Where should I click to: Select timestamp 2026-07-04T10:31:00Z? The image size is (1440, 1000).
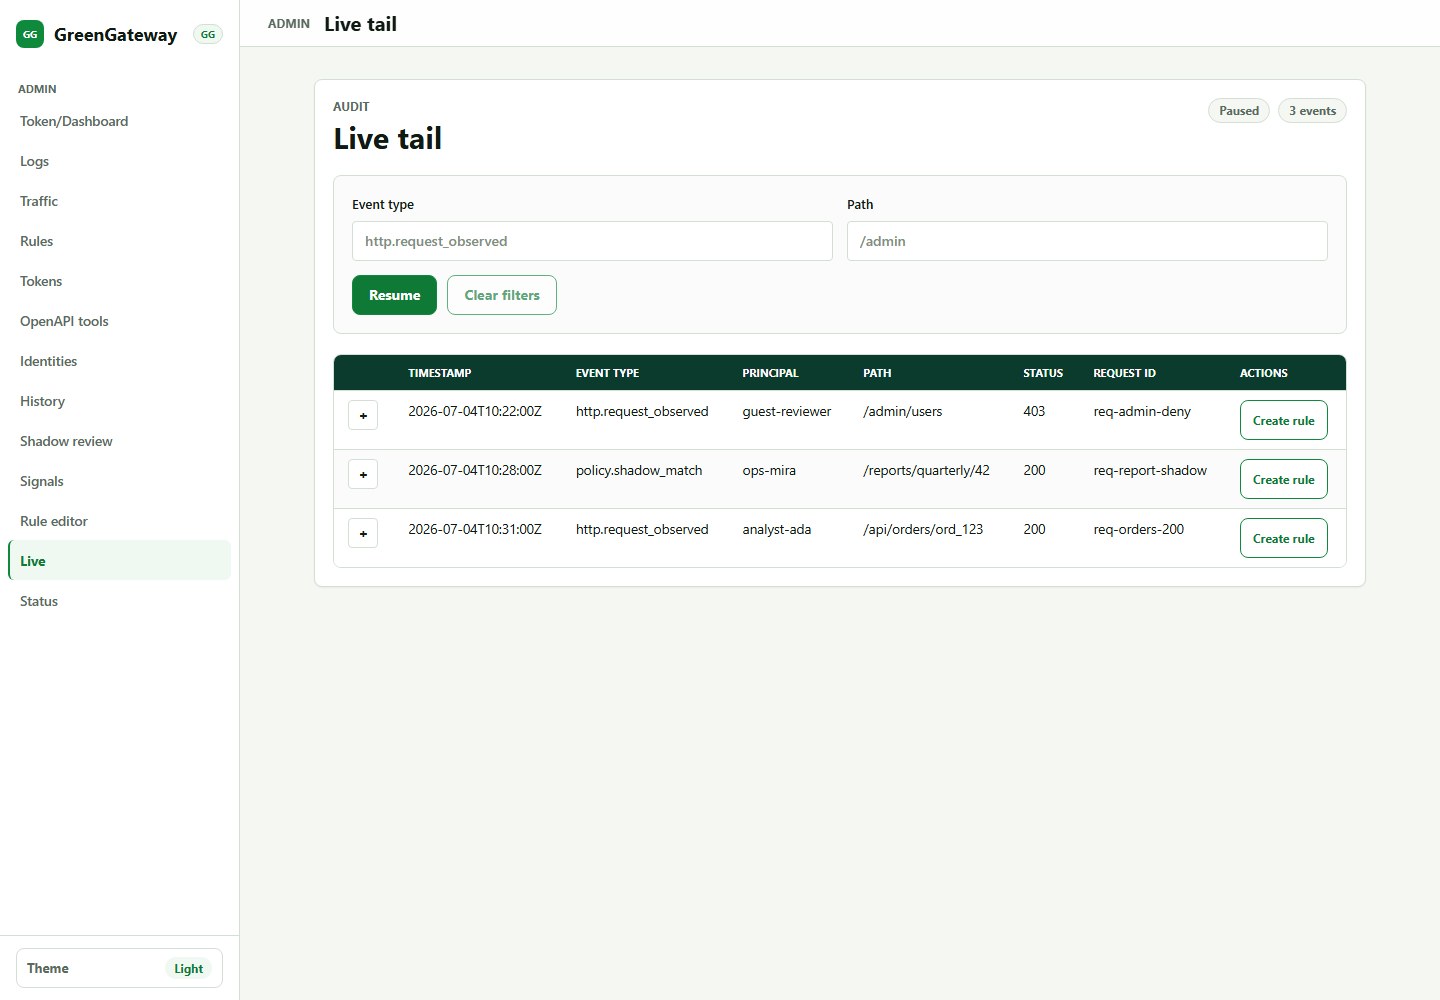[475, 529]
